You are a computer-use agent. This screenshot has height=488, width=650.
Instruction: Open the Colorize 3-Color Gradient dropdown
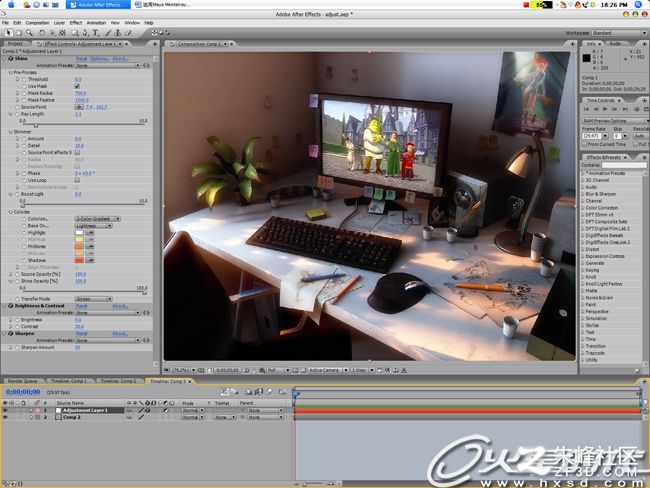[97, 219]
